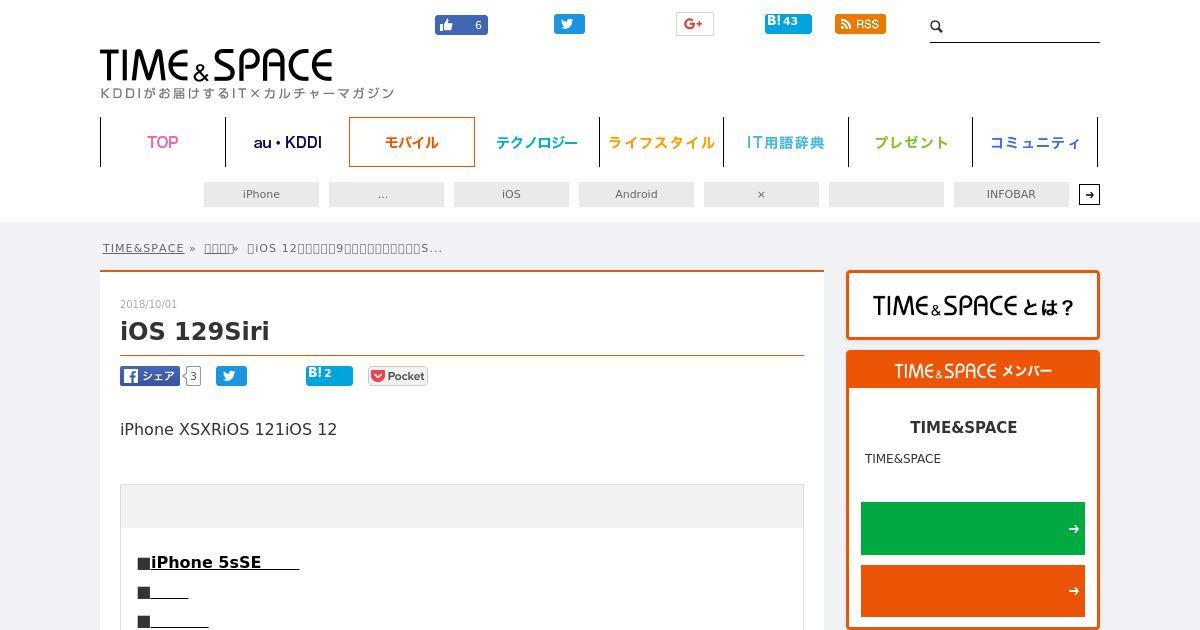Save article with the Pocket button
Viewport: 1200px width, 630px height.
398,376
